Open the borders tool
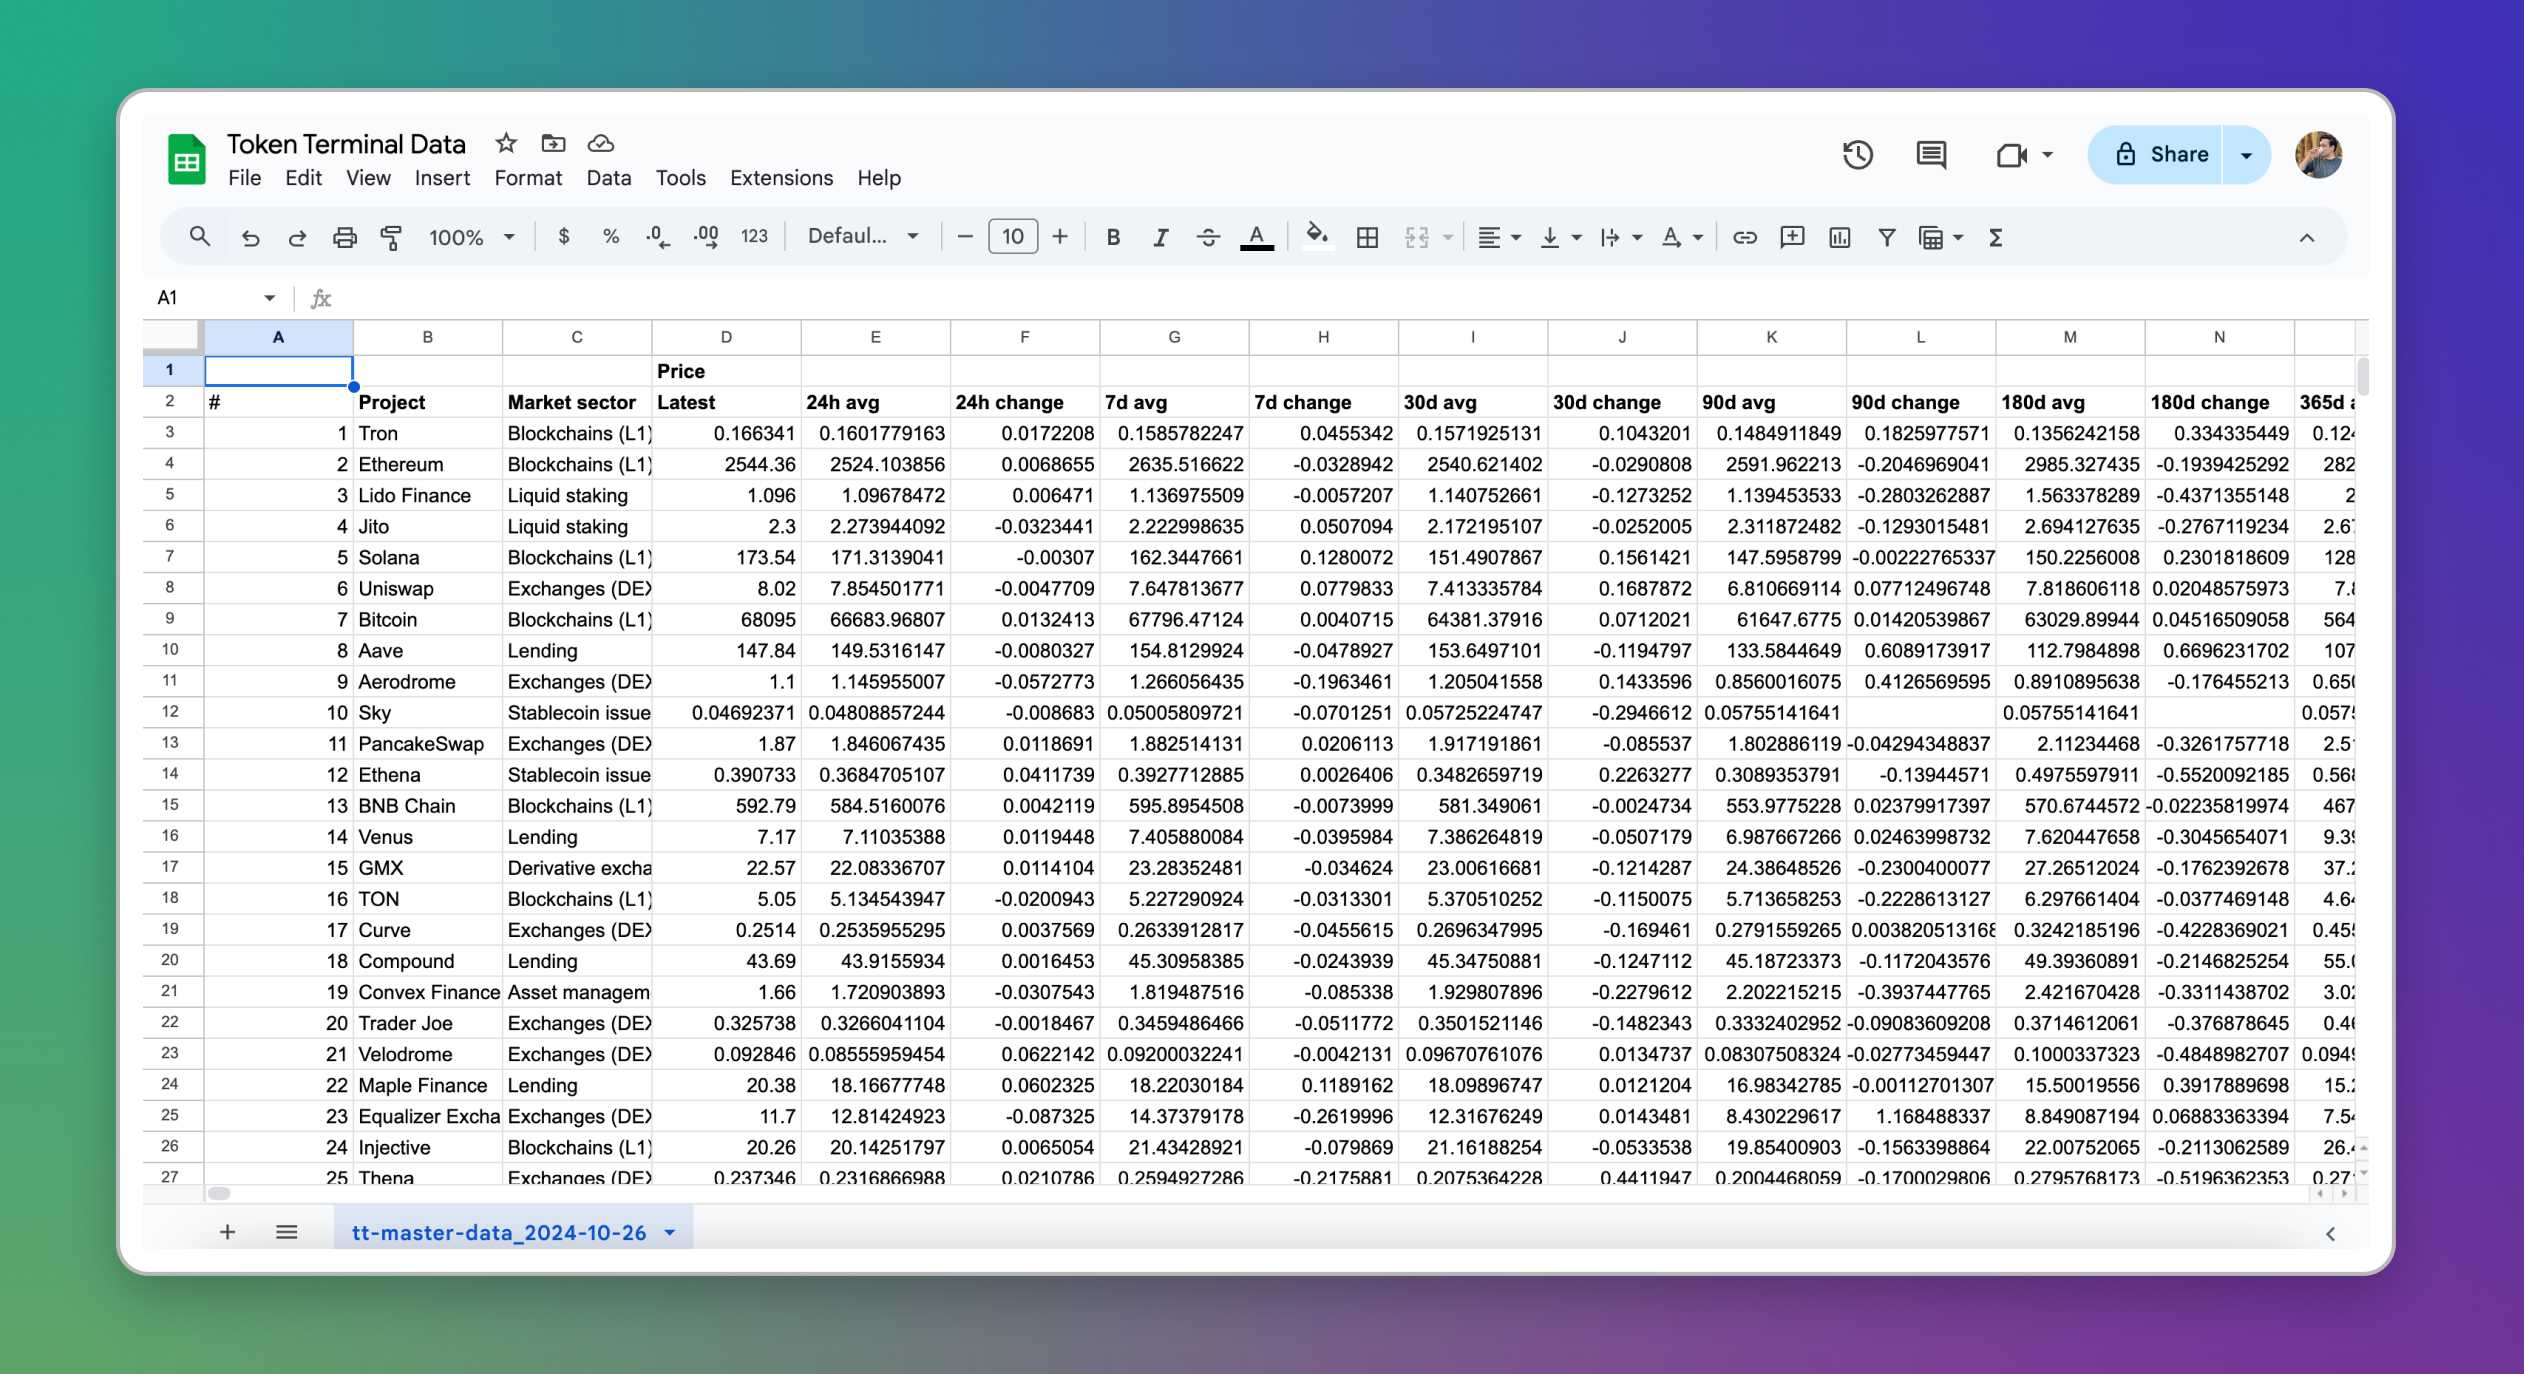The height and width of the screenshot is (1374, 2524). point(1367,238)
